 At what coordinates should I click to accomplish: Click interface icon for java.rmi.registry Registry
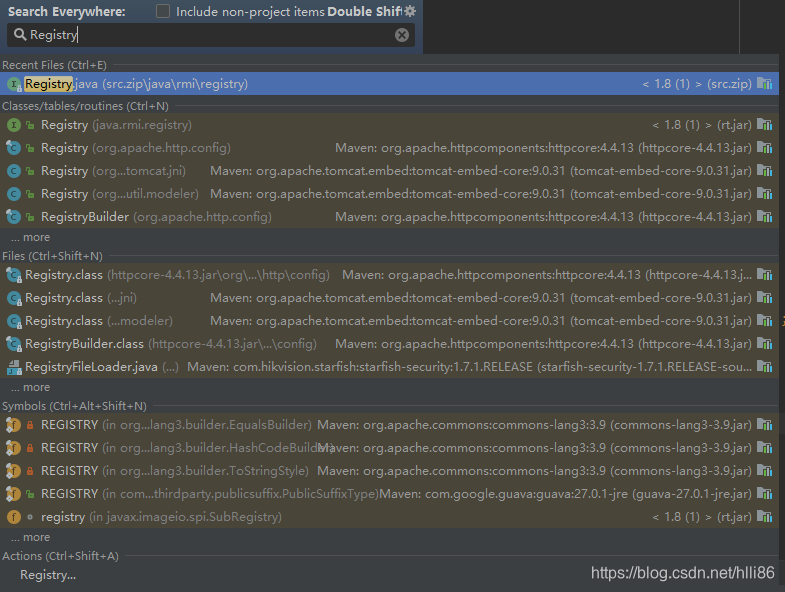tap(14, 125)
